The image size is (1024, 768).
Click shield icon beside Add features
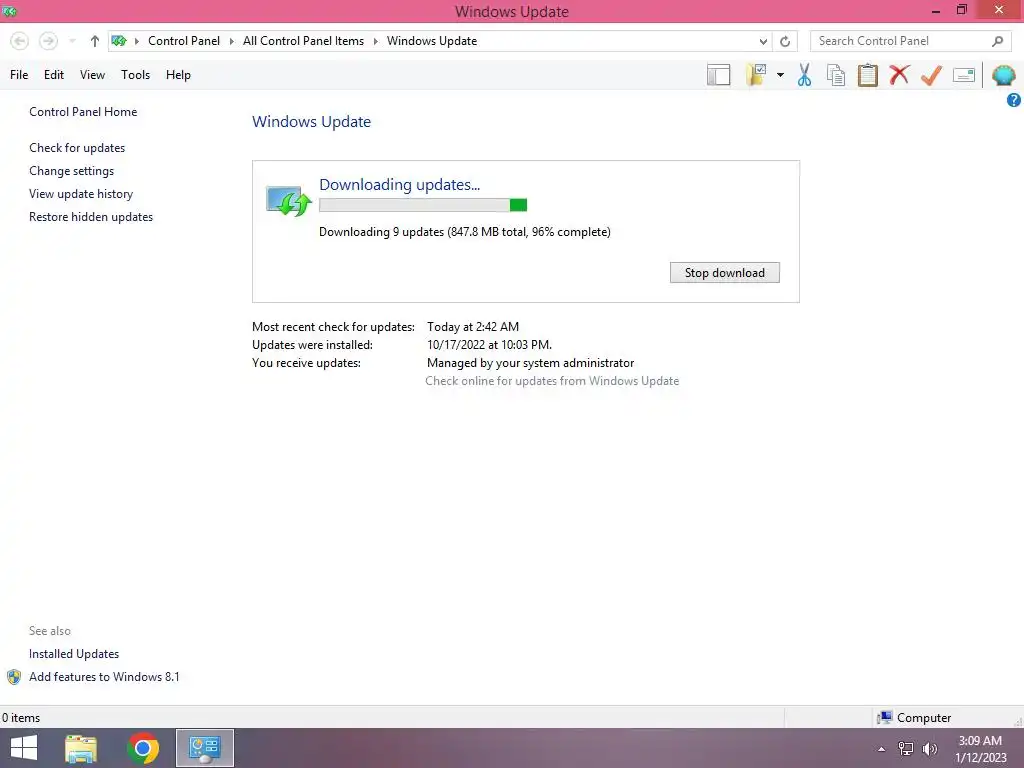[x=14, y=677]
